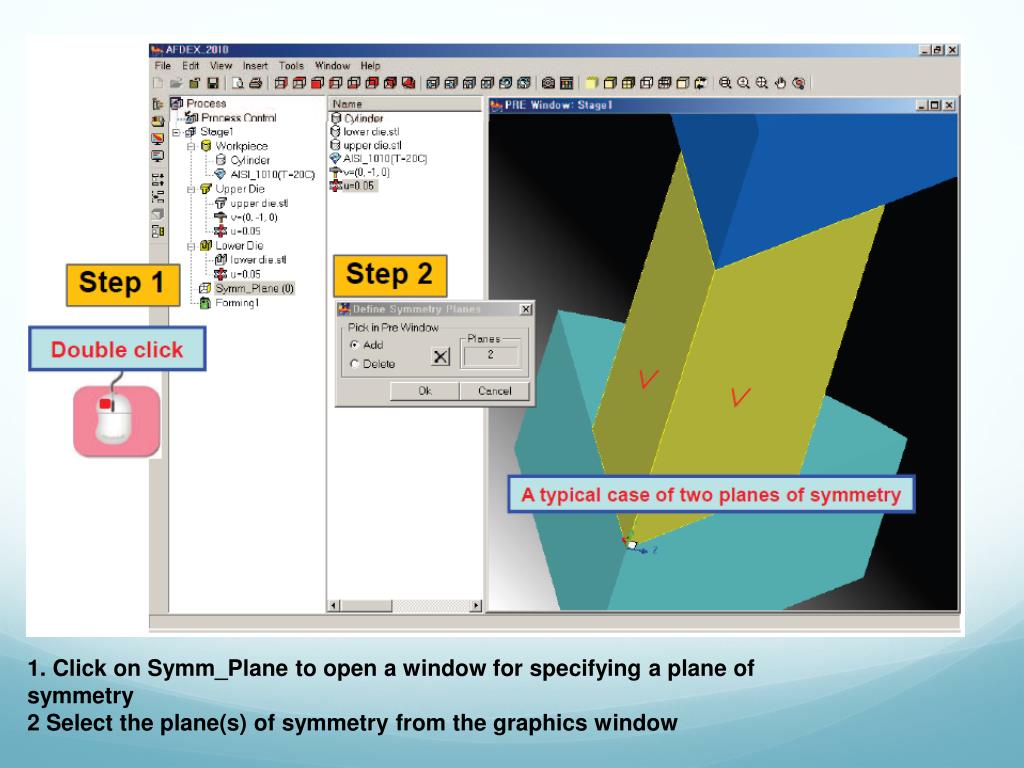This screenshot has height=768, width=1024.
Task: Collapse the Lower Die tree node
Action: 191,246
